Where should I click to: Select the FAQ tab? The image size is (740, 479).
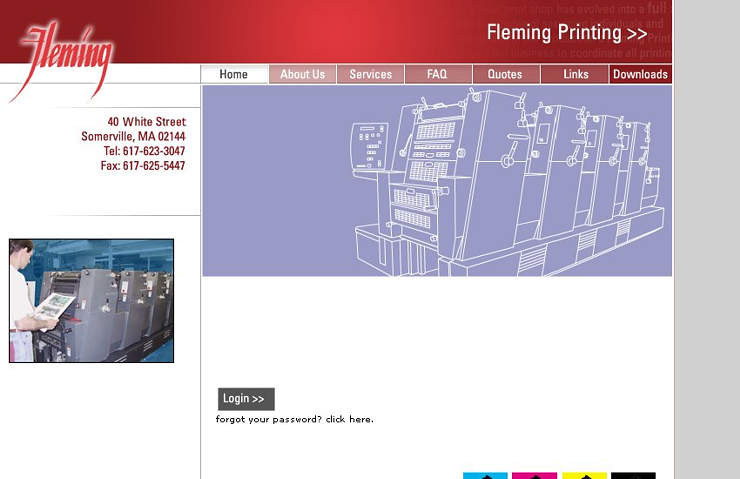(438, 75)
